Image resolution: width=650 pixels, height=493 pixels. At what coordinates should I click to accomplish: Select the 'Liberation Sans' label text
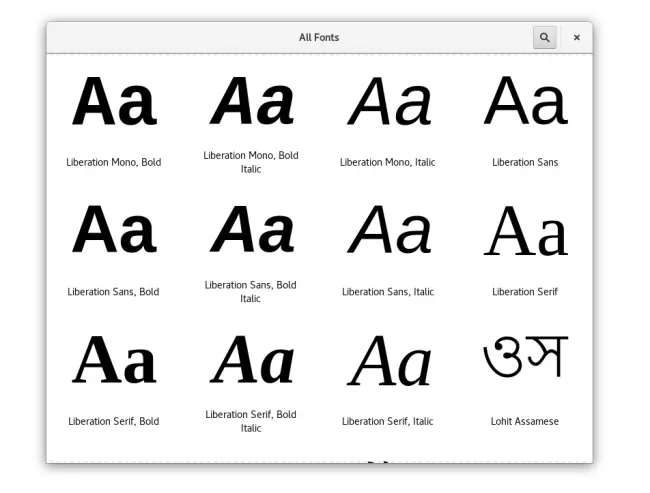(525, 162)
